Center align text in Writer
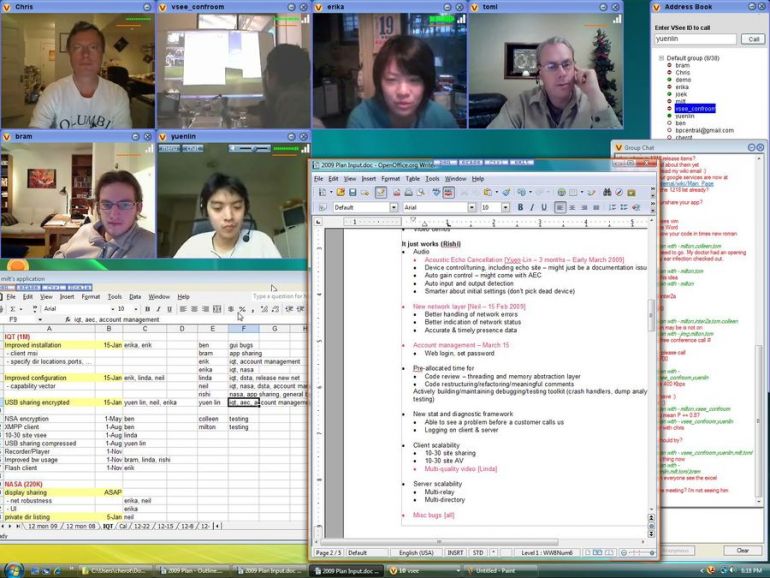Image resolution: width=770 pixels, height=578 pixels. tap(572, 208)
